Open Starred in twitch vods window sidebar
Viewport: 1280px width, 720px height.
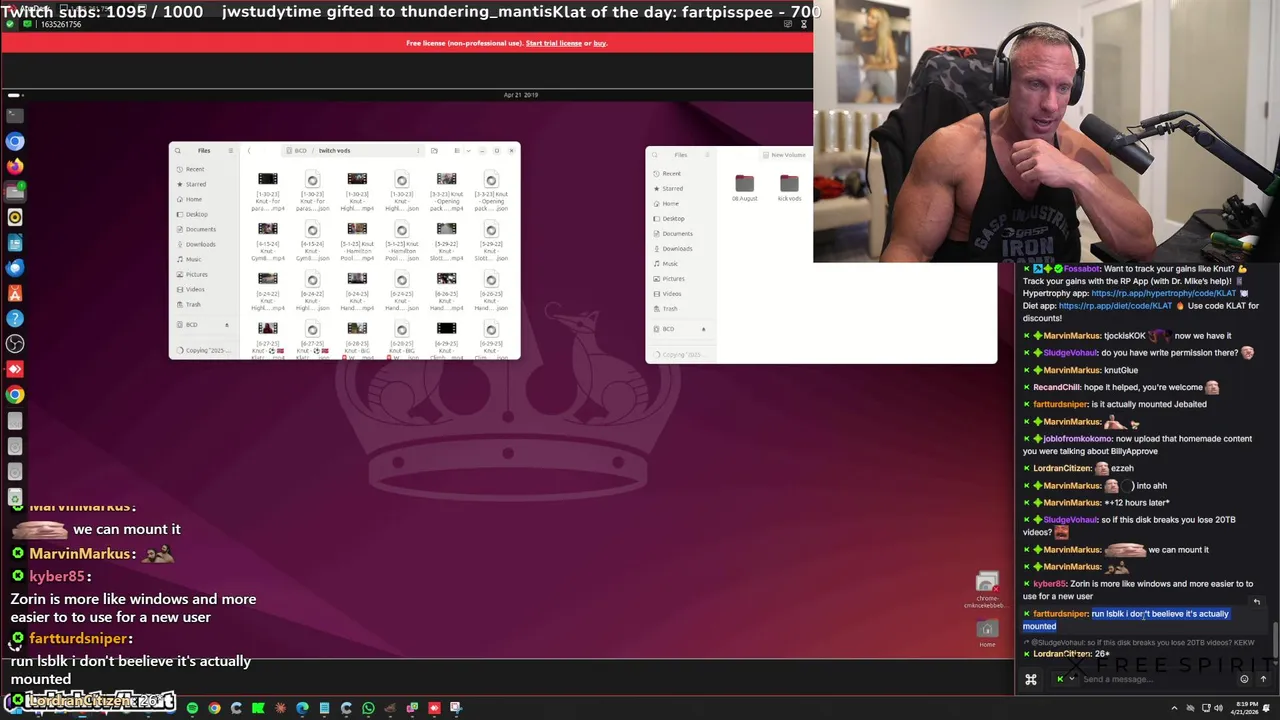[205, 184]
